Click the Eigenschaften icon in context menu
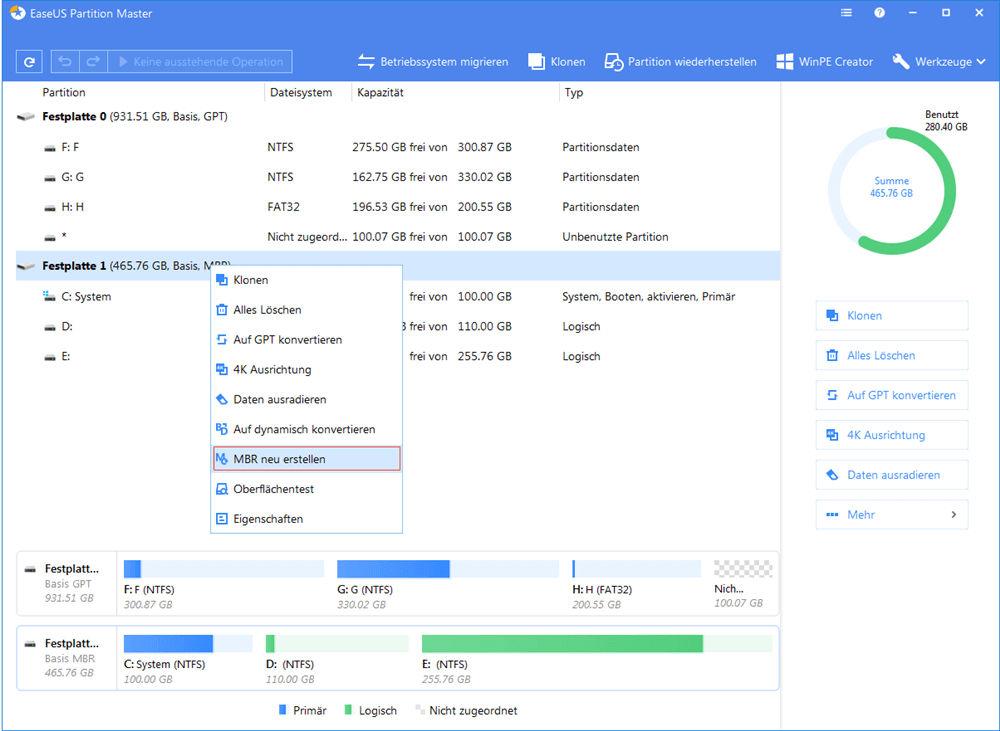 click(x=222, y=519)
